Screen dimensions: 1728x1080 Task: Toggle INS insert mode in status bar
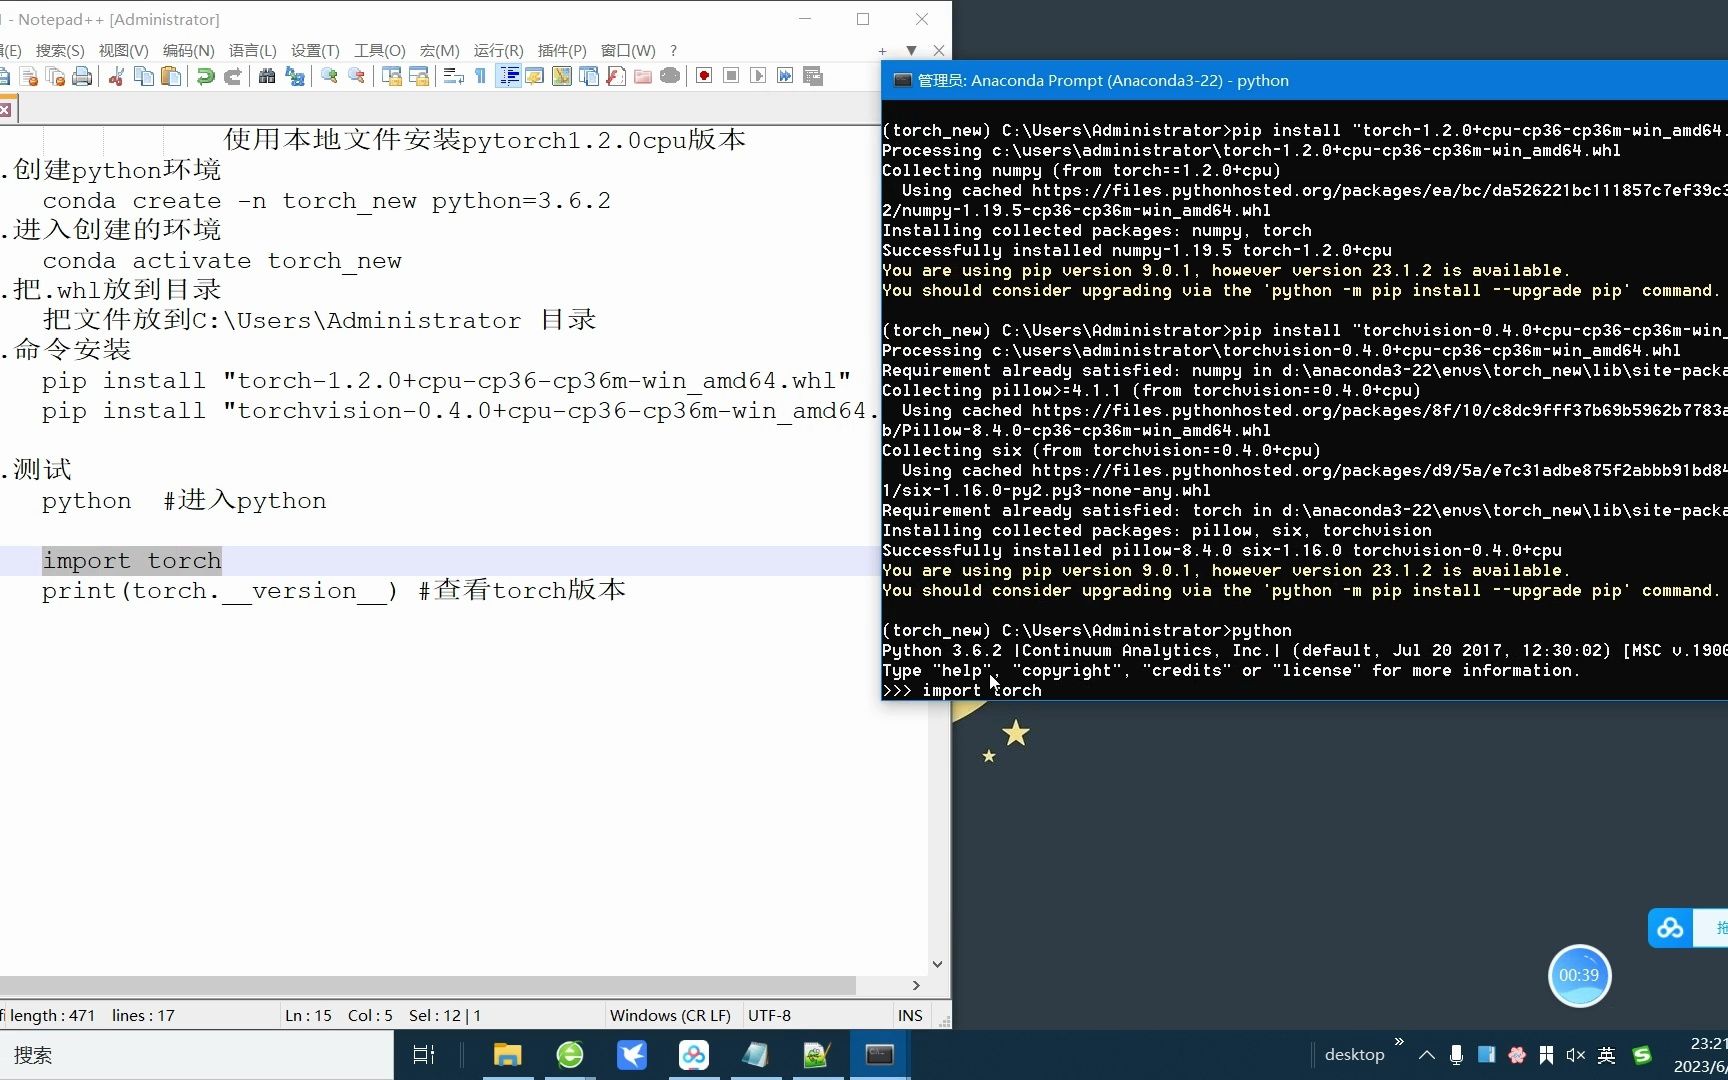(910, 1015)
